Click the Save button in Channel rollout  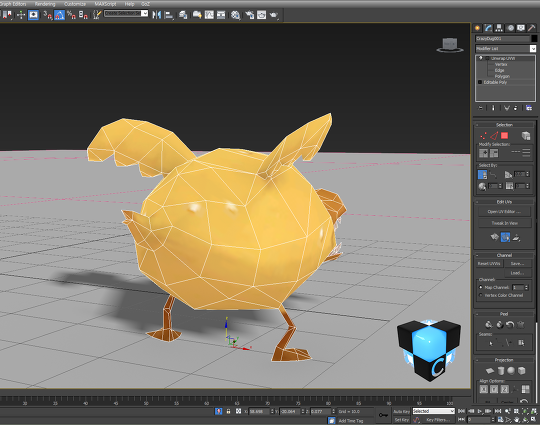coord(518,263)
